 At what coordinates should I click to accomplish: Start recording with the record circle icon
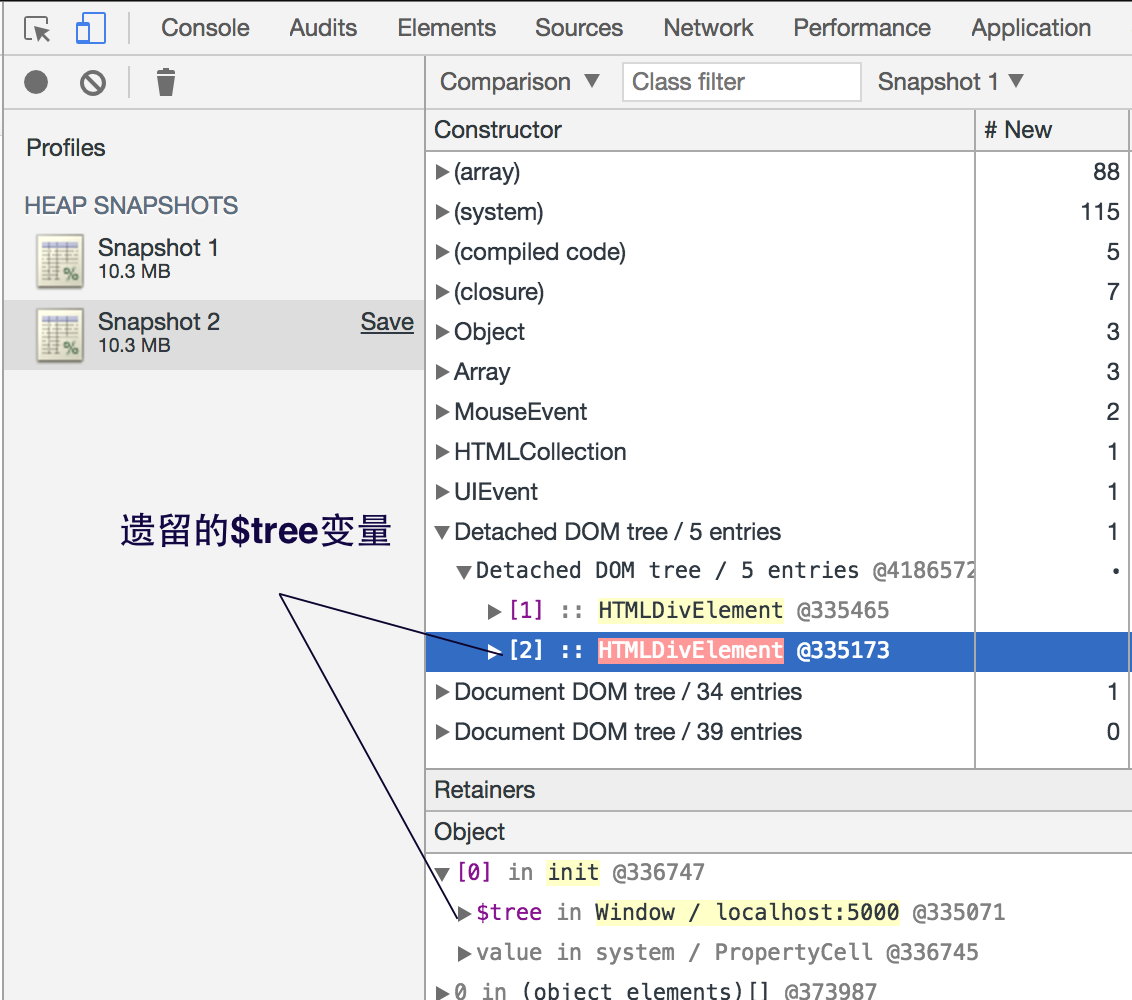pos(36,82)
